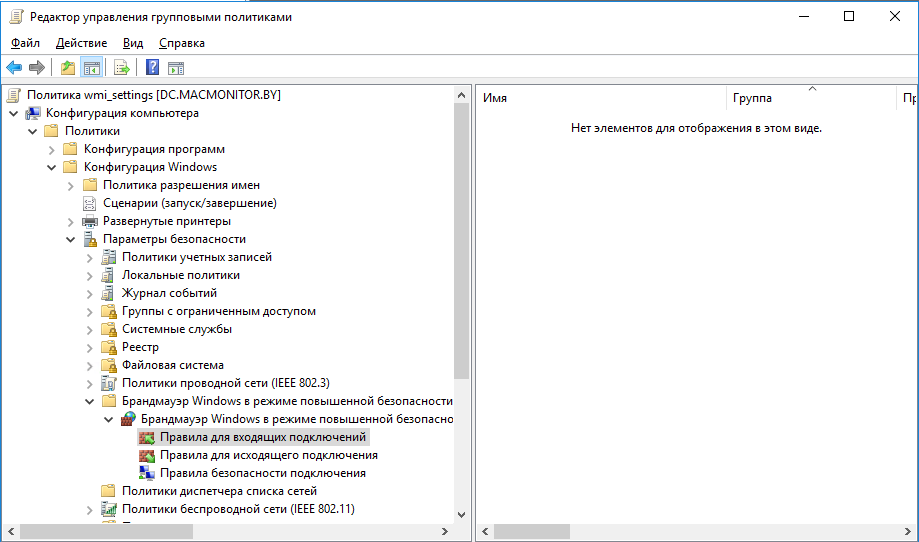Collapse the Конфигурация Windows node

click(x=51, y=167)
